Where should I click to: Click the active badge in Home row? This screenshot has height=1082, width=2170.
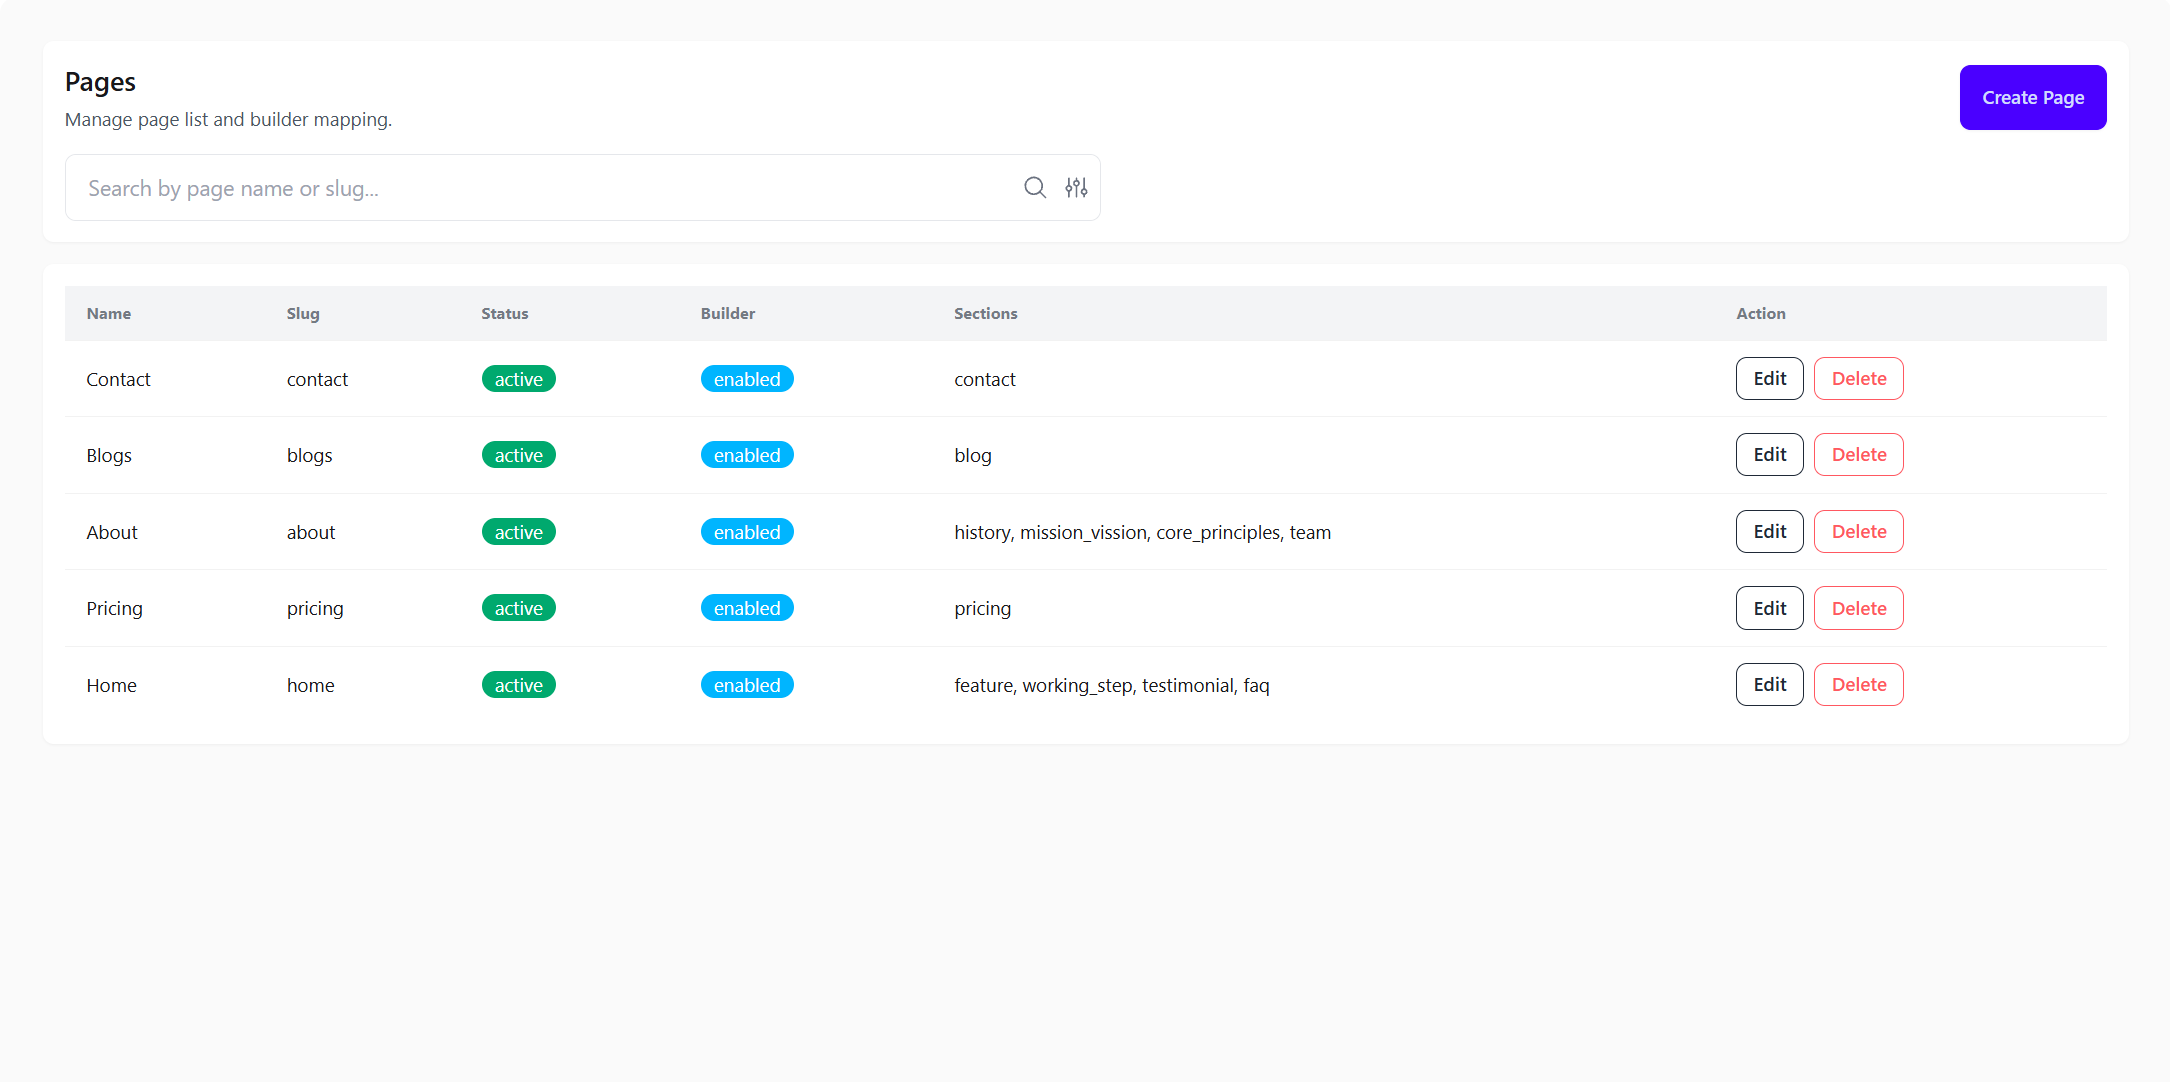pos(519,685)
